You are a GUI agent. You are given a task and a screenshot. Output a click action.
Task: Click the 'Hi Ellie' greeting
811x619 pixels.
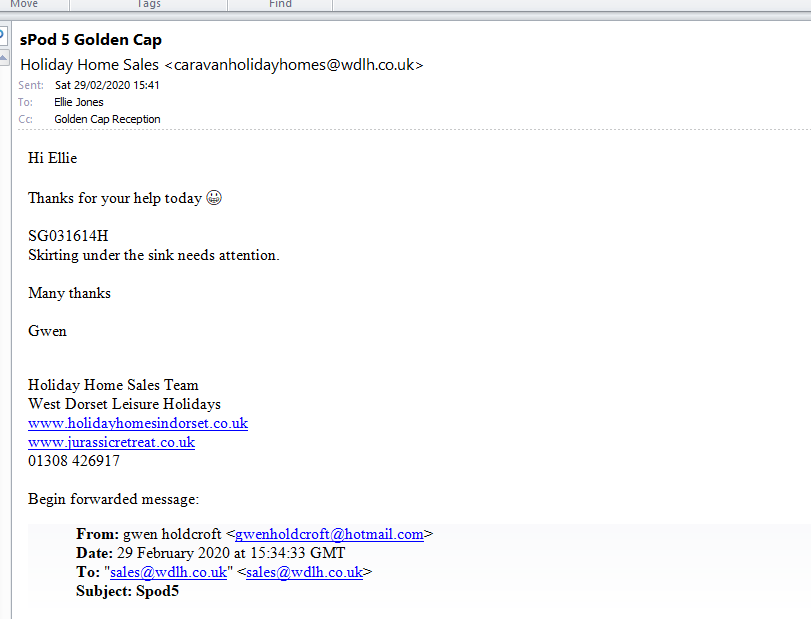(52, 158)
